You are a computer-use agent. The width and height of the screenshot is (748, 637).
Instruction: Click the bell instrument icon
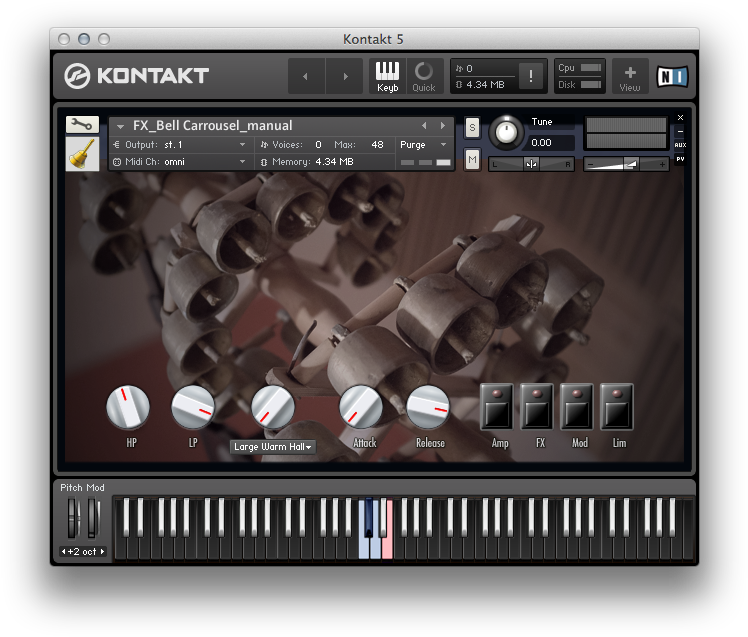[82, 154]
